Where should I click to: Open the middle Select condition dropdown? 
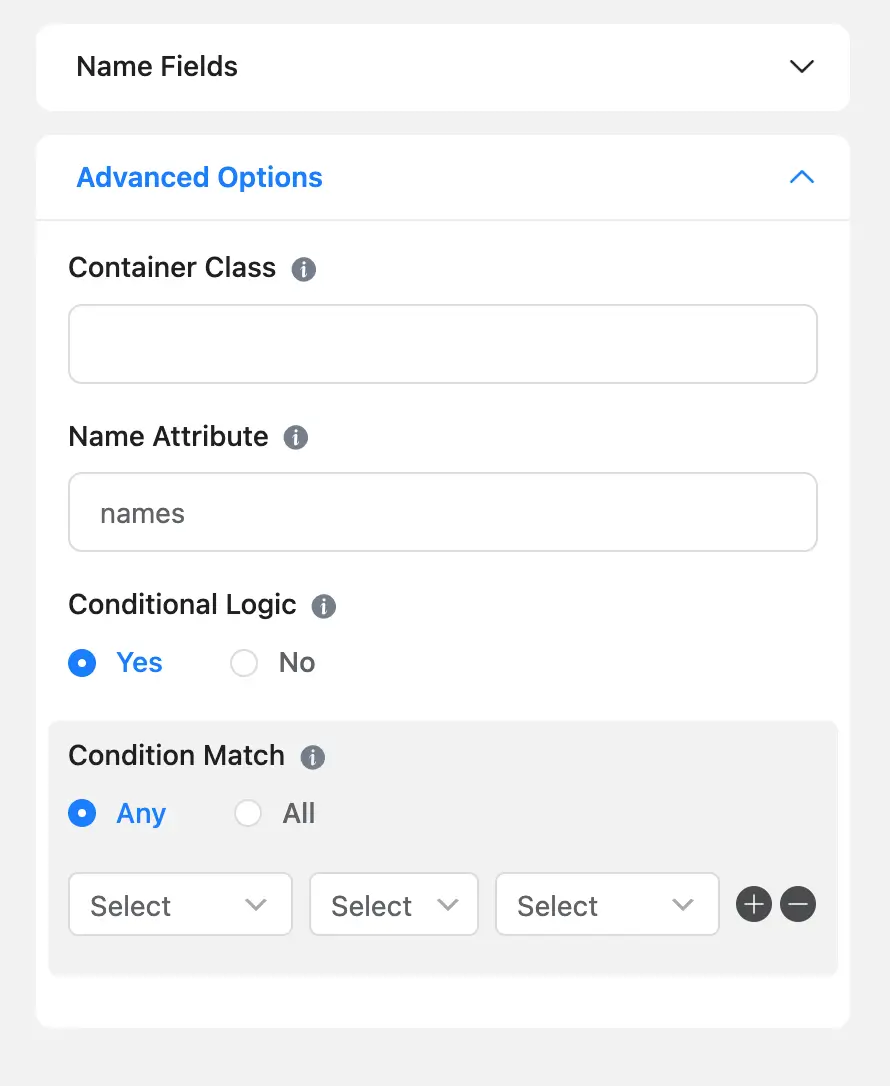coord(393,904)
